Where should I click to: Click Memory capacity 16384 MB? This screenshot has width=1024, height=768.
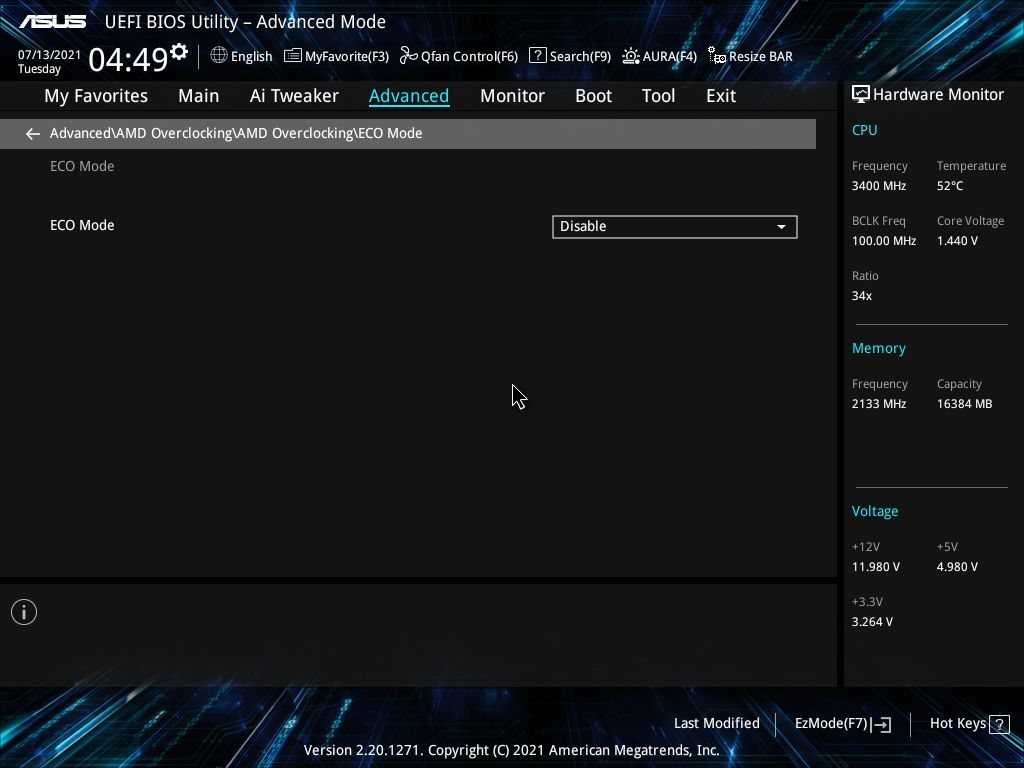pos(965,404)
